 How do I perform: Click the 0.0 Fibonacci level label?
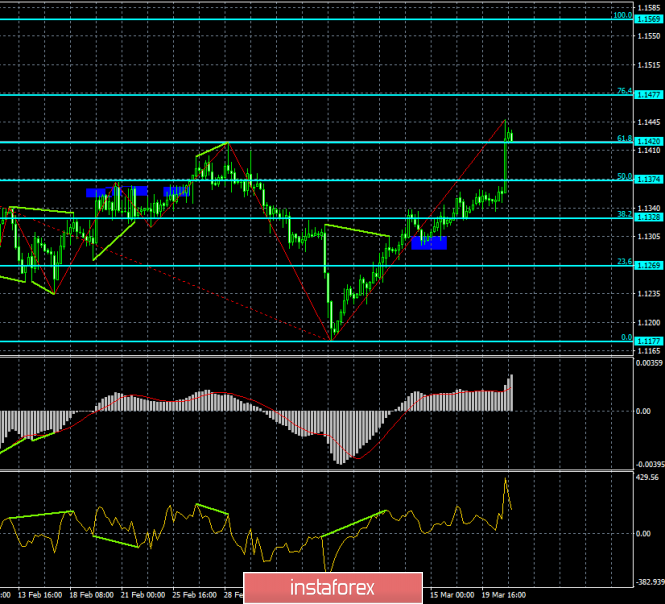627,338
